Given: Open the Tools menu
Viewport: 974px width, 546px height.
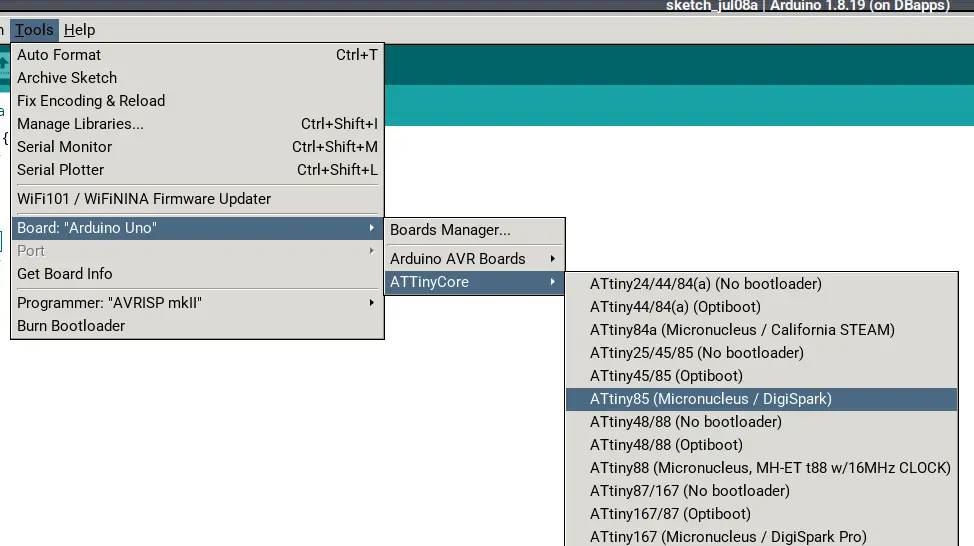Looking at the screenshot, I should tap(34, 30).
